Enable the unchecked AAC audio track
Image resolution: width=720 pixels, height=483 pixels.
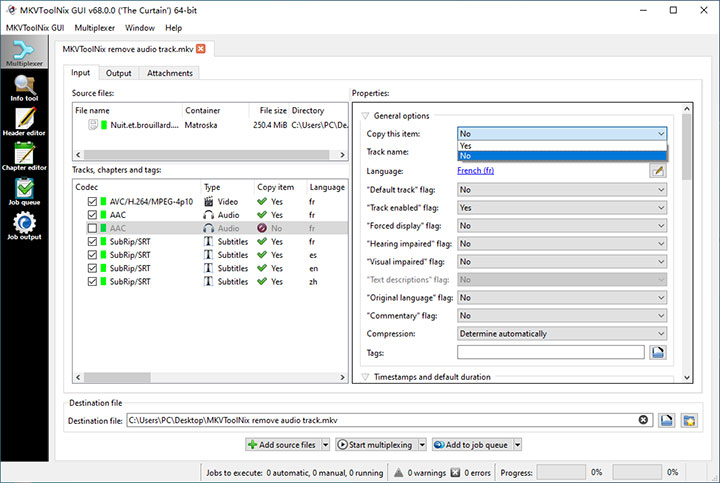93,228
